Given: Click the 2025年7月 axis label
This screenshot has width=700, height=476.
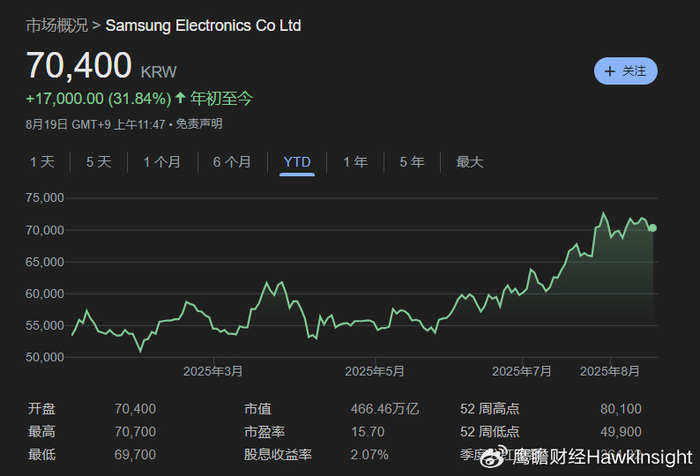Looking at the screenshot, I should coord(522,371).
